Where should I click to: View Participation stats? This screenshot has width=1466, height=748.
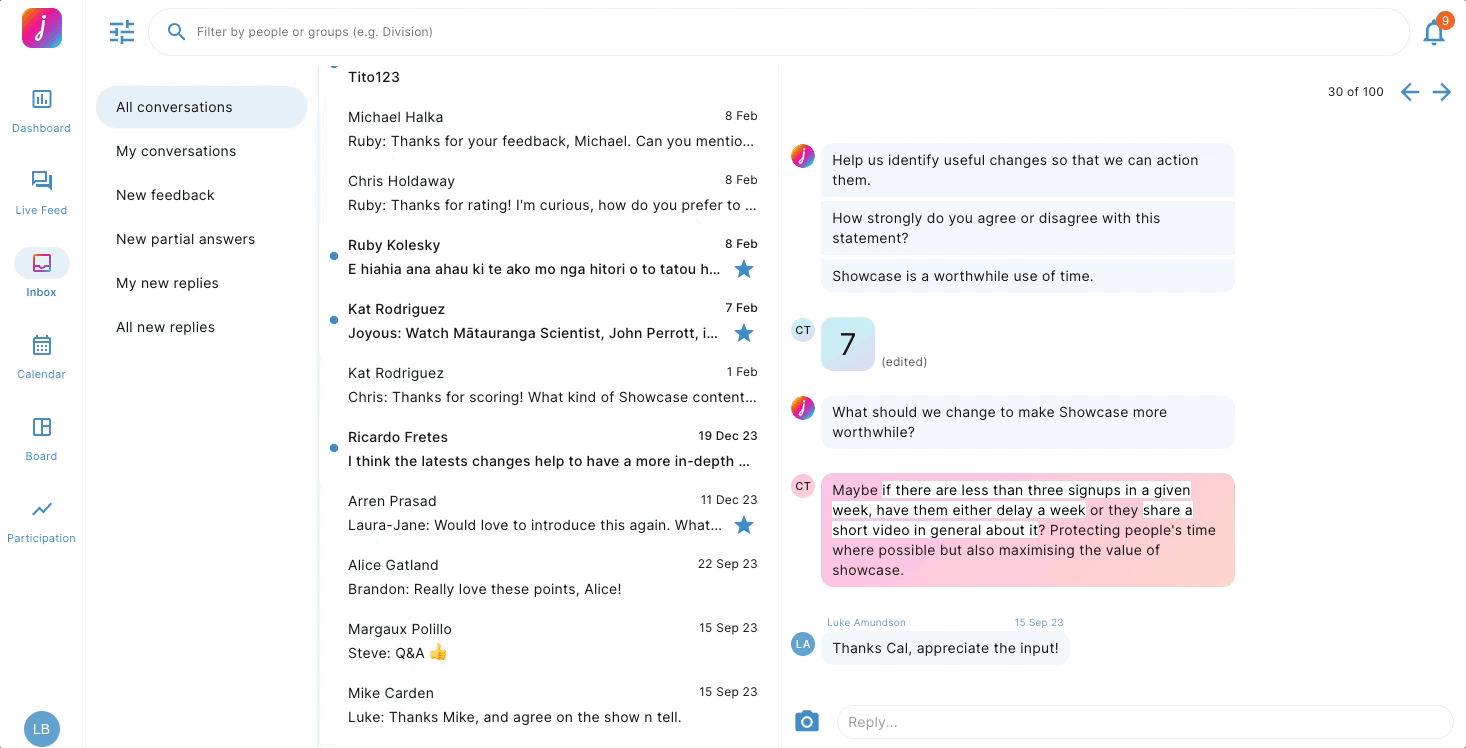(41, 520)
